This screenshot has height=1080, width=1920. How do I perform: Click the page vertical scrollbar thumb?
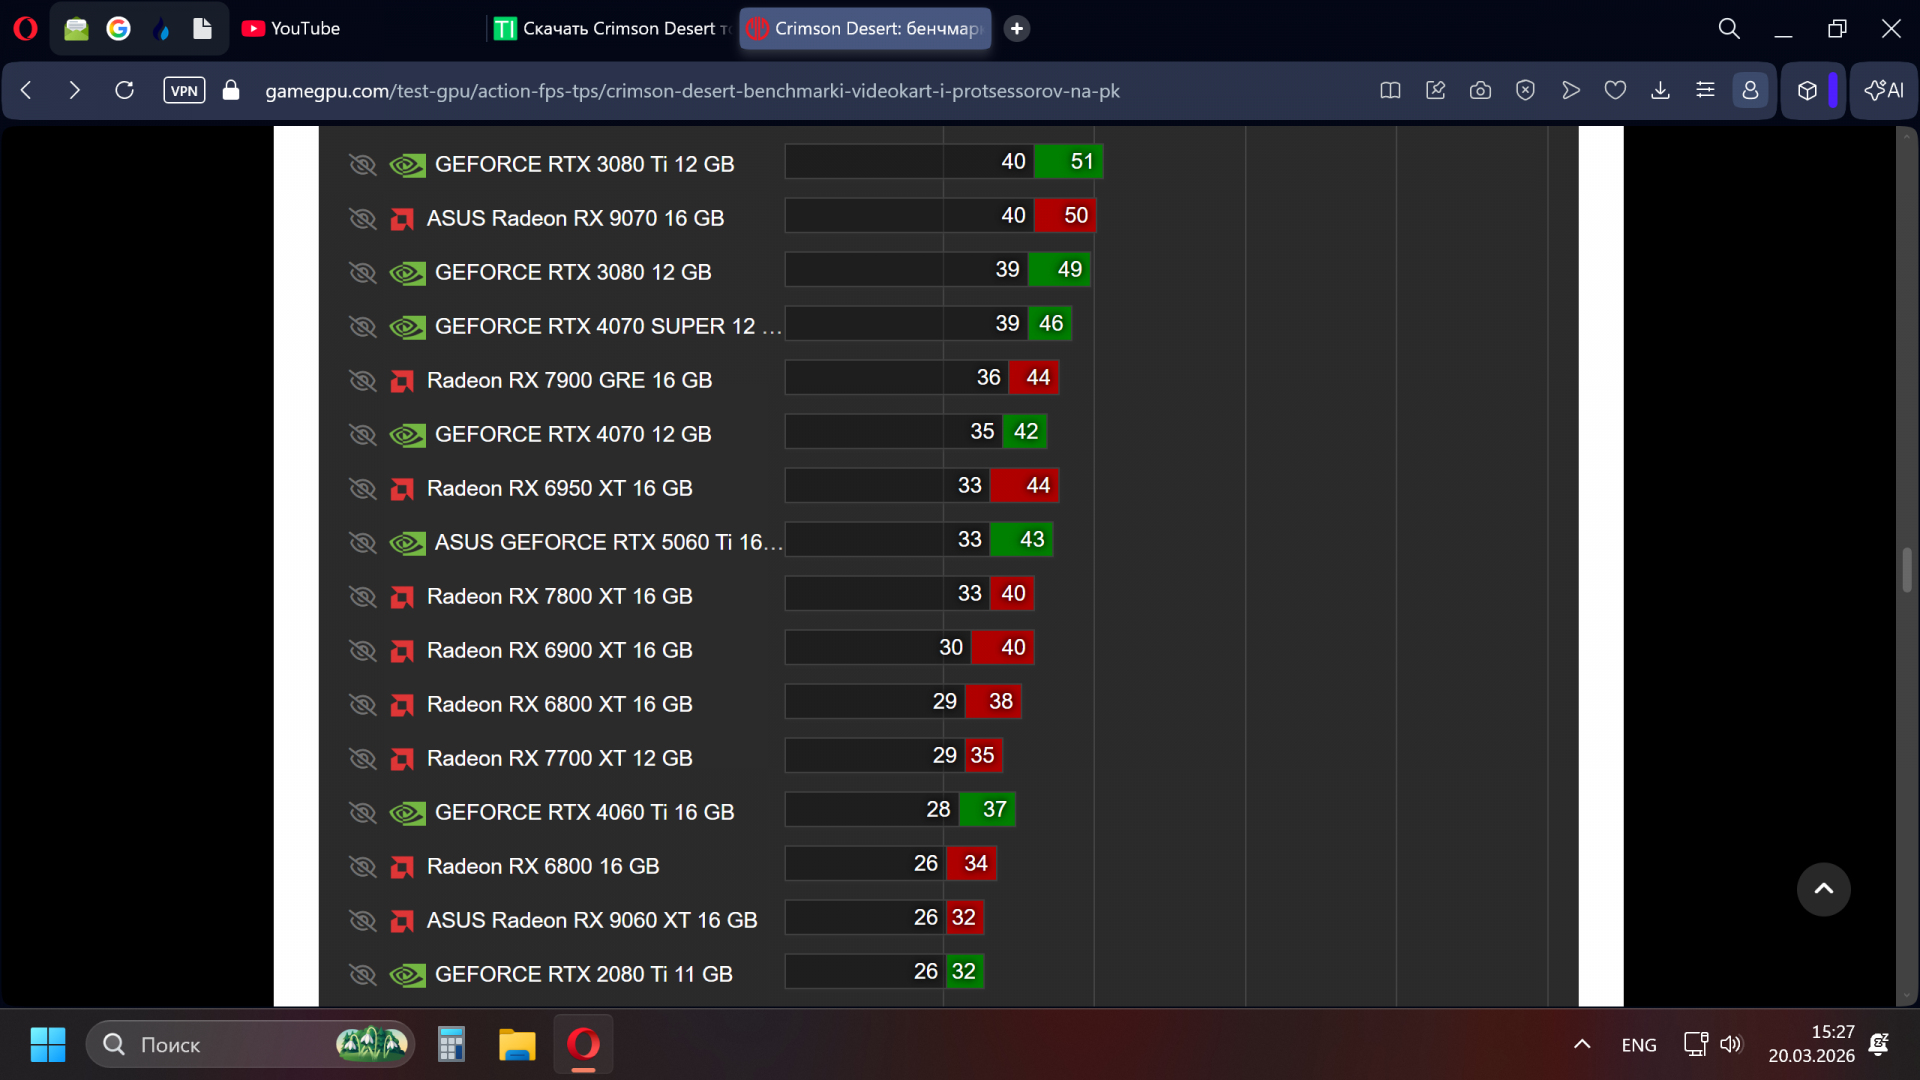(1907, 570)
